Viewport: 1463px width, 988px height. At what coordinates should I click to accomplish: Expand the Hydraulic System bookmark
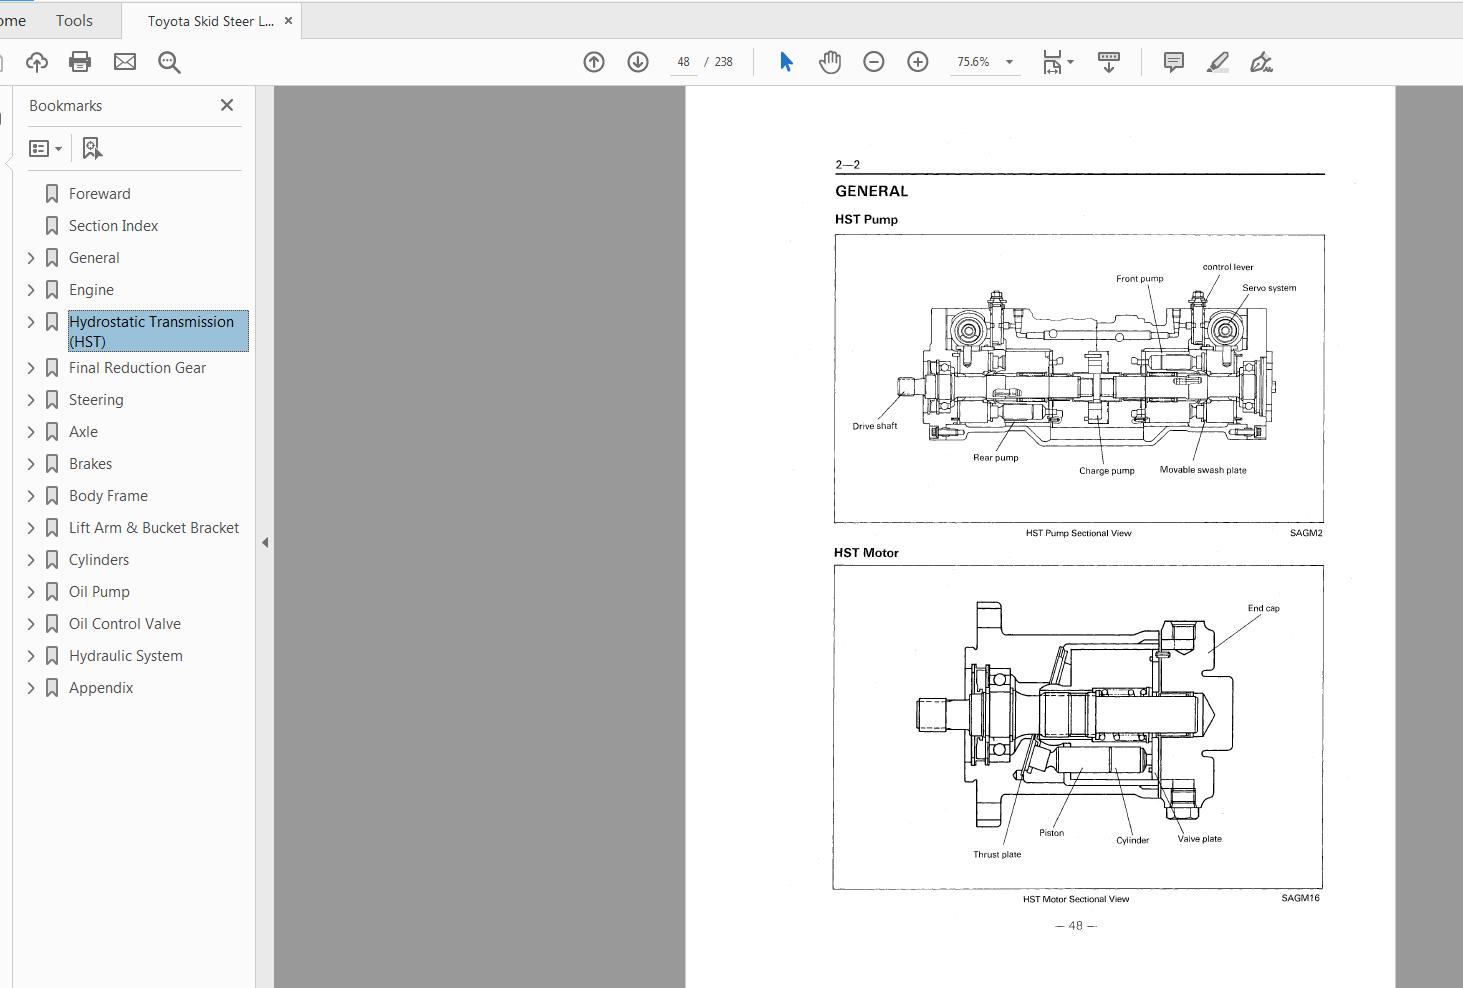coord(31,655)
